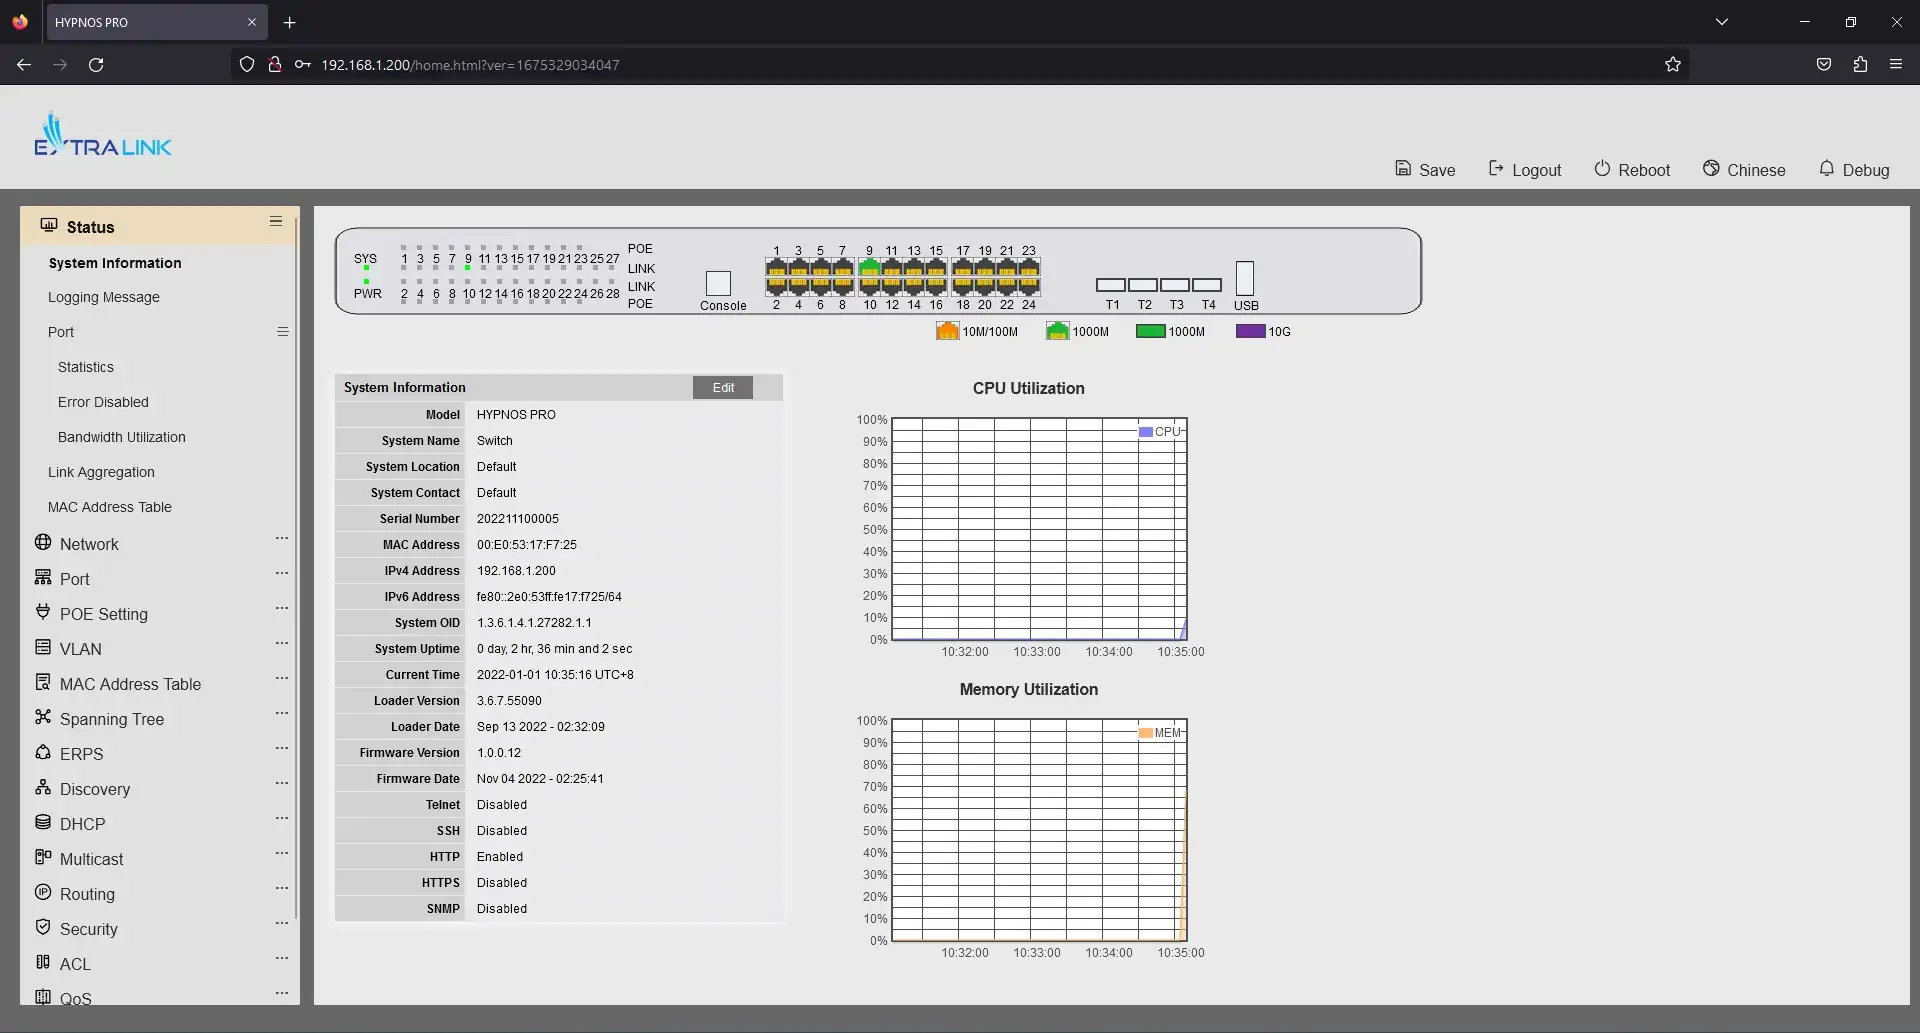Collapse the Port submenu under Status
1920x1033 pixels.
point(283,332)
